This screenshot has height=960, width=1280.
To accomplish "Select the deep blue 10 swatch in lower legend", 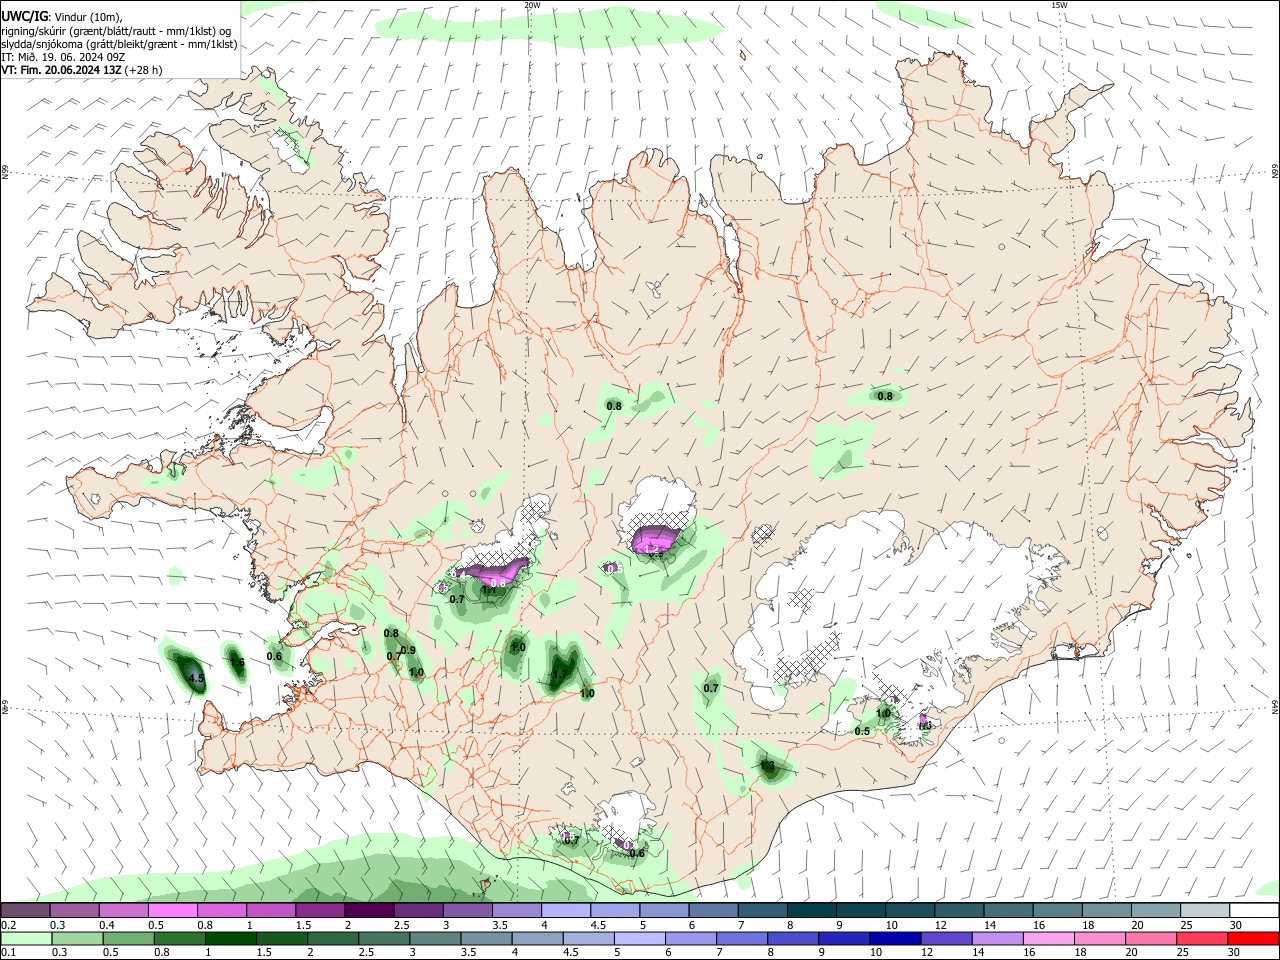I will coord(894,938).
